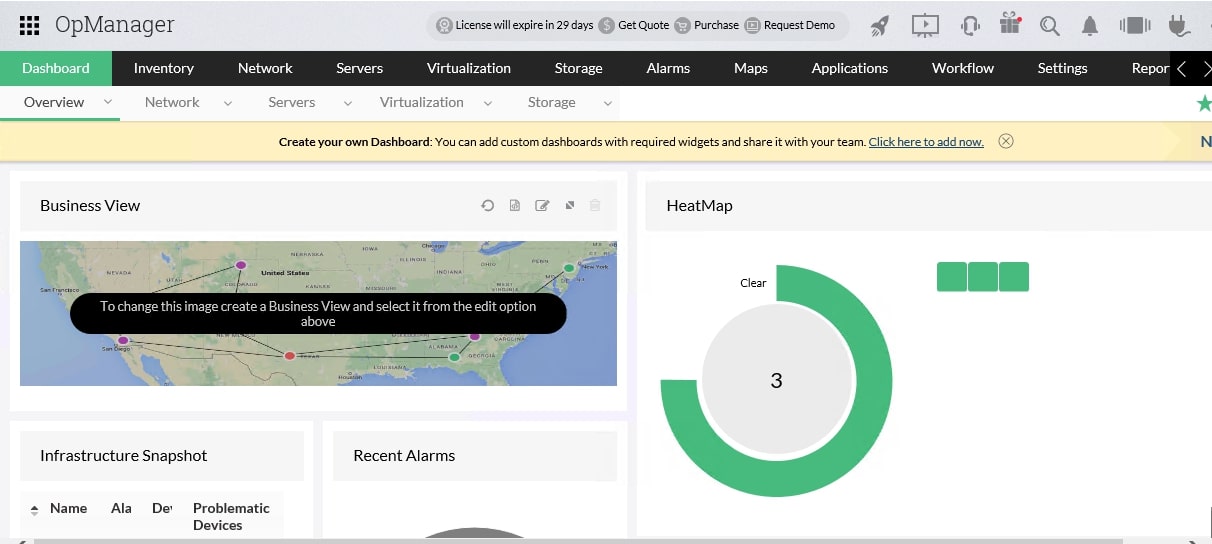Open the apps grid launcher icon
The image size is (1212, 544).
tap(30, 25)
